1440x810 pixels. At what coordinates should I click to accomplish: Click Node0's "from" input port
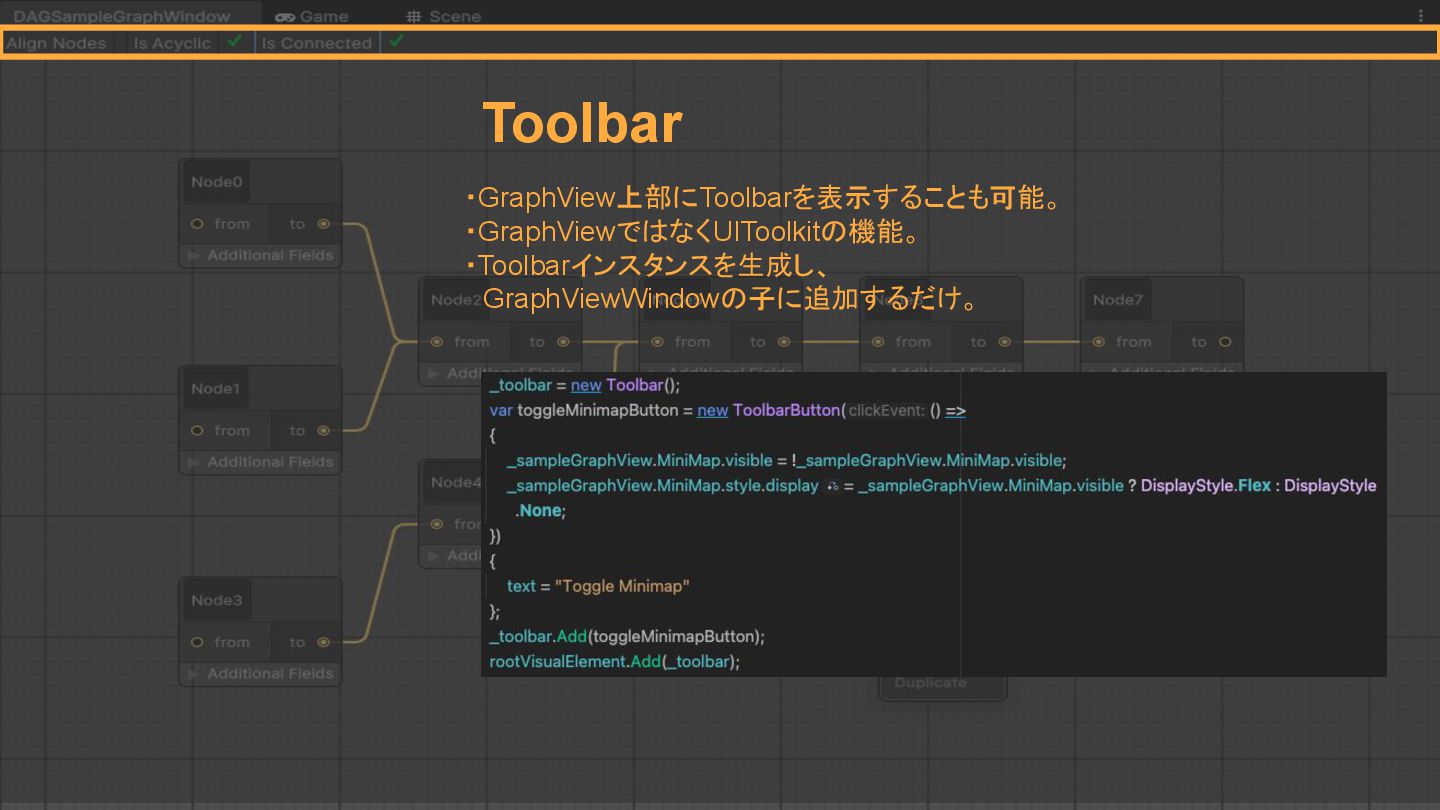tap(197, 224)
